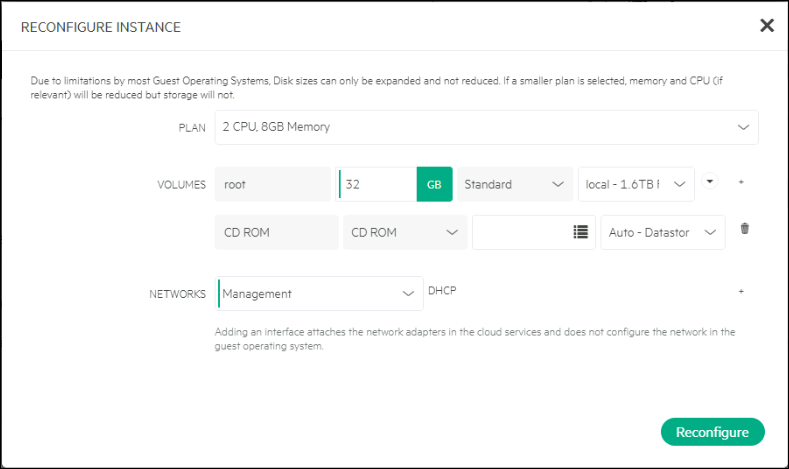
Task: Add a new volume with plus icon
Action: click(741, 182)
